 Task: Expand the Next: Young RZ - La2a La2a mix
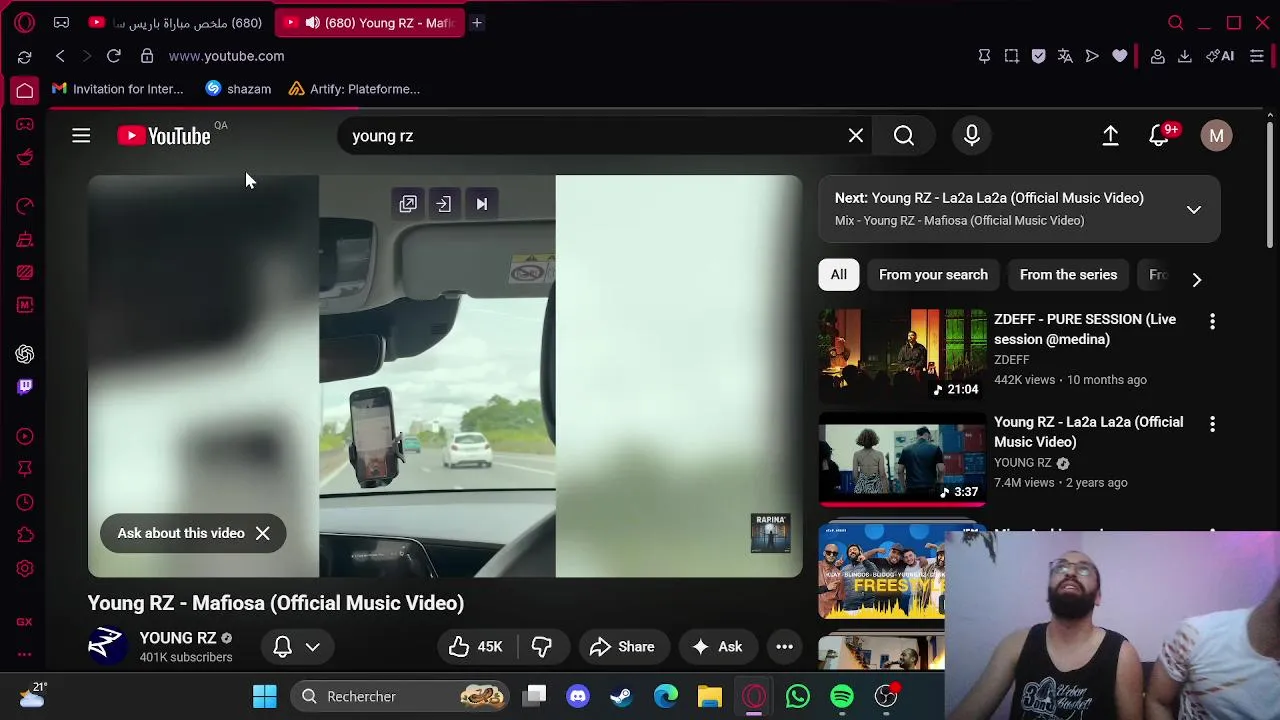pyautogui.click(x=1194, y=209)
